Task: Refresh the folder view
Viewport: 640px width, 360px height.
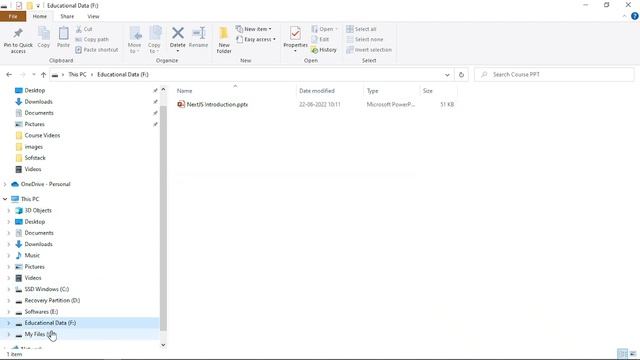Action: click(461, 75)
